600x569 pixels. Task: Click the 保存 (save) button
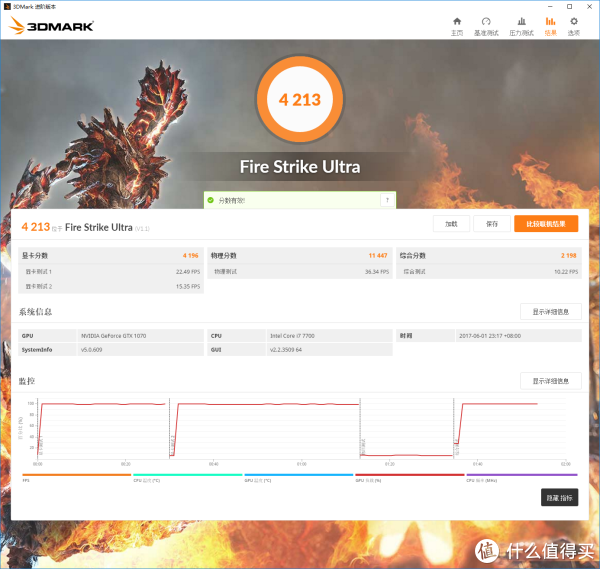492,224
